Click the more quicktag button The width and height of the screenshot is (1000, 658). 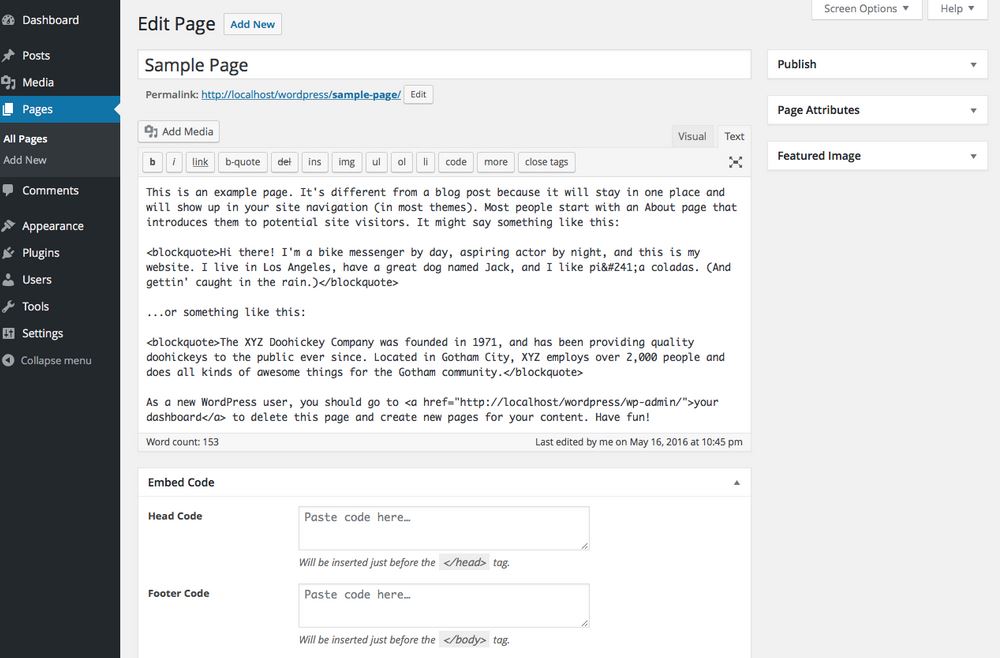point(496,162)
